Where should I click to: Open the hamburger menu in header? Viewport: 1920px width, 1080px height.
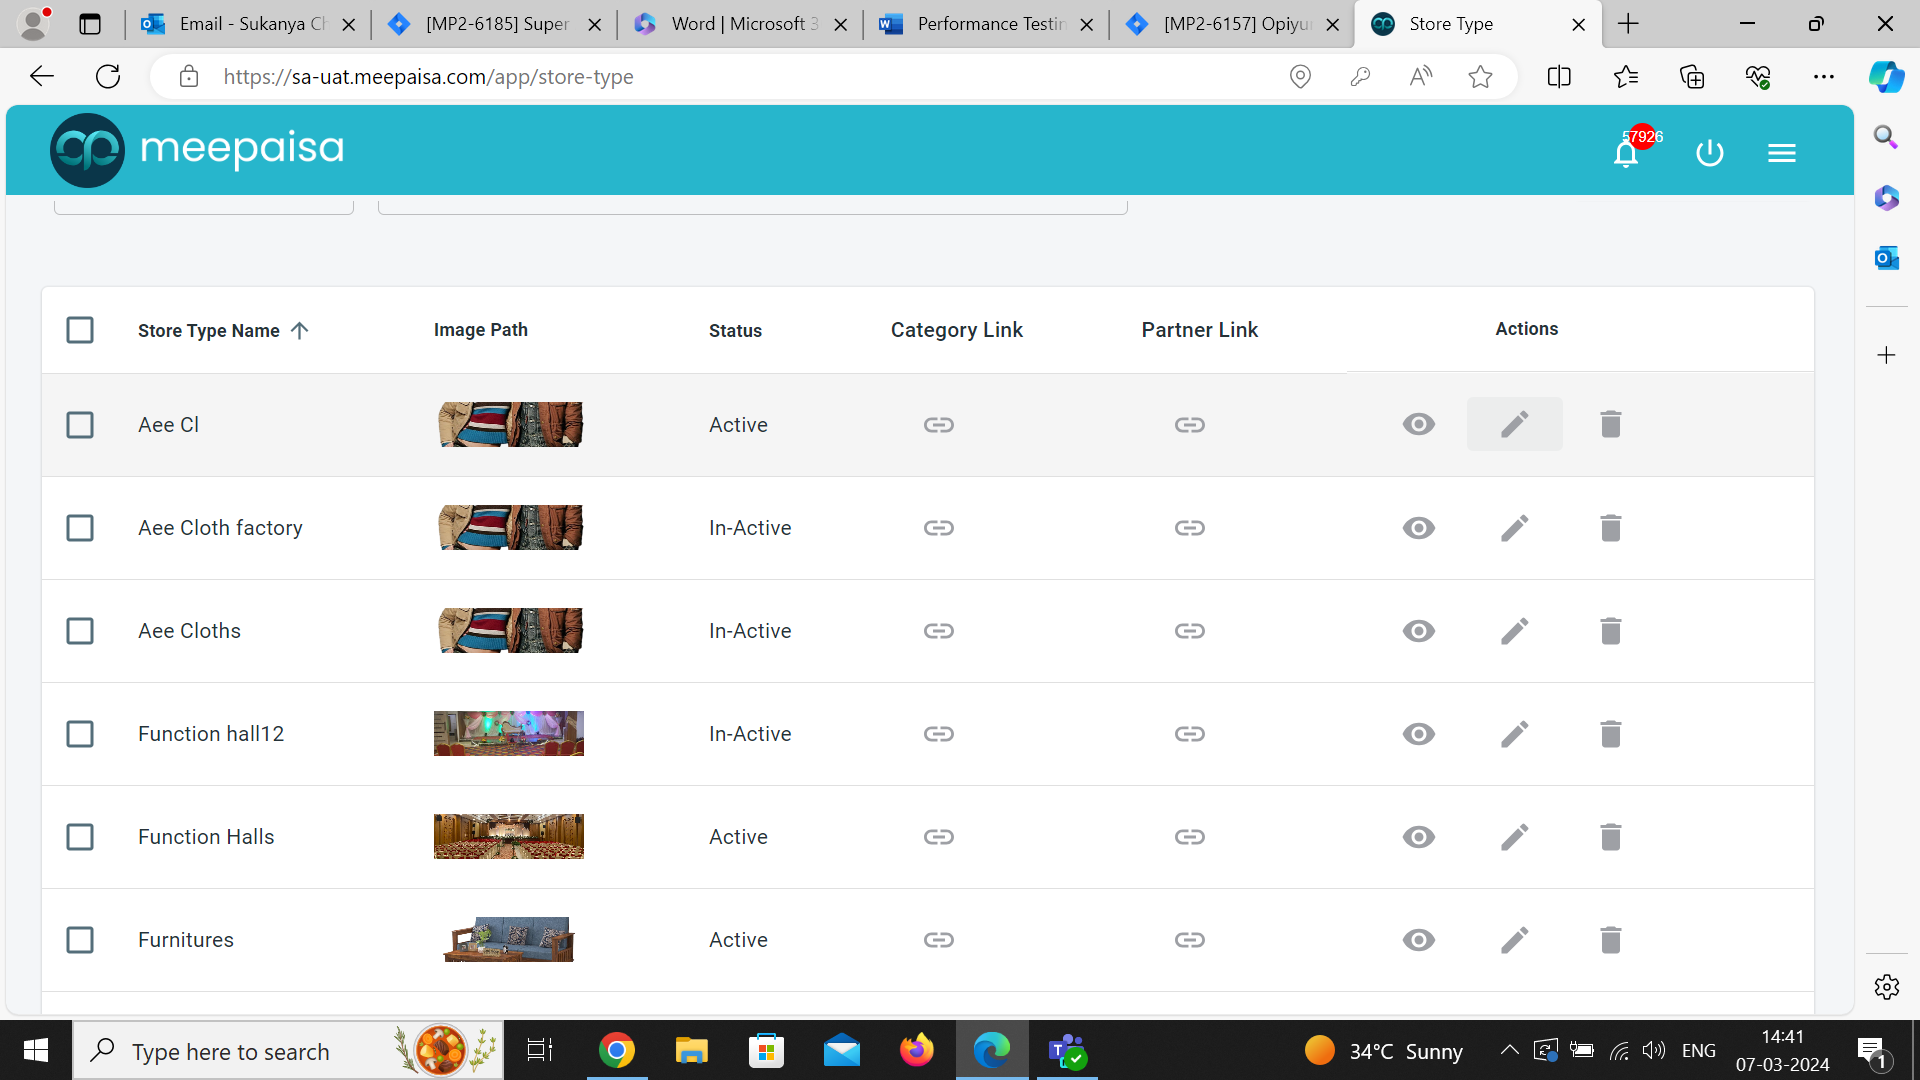[x=1782, y=153]
